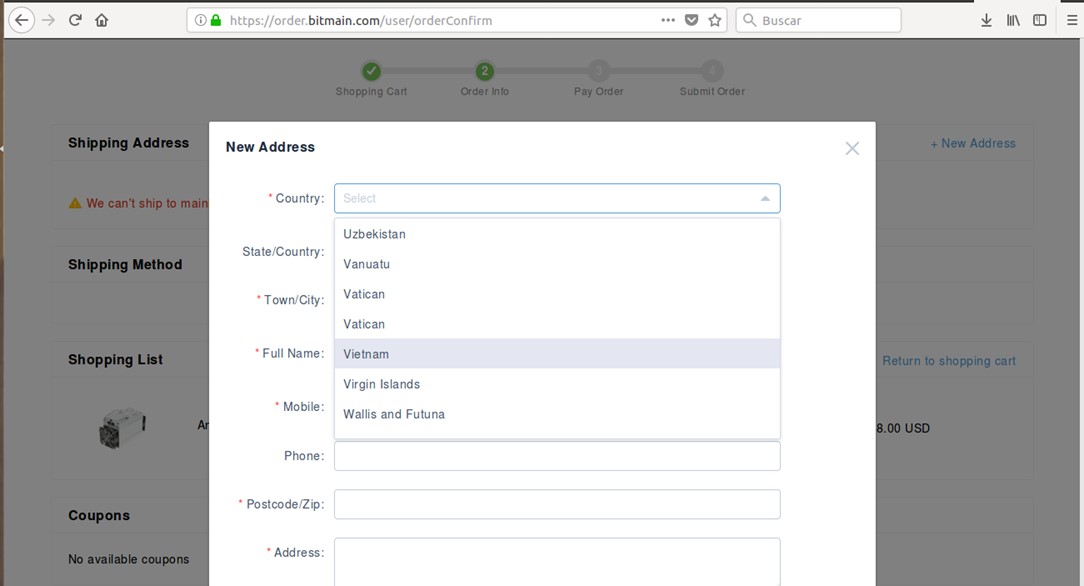Show the browser library icon
The height and width of the screenshot is (586, 1084).
pos(1013,20)
